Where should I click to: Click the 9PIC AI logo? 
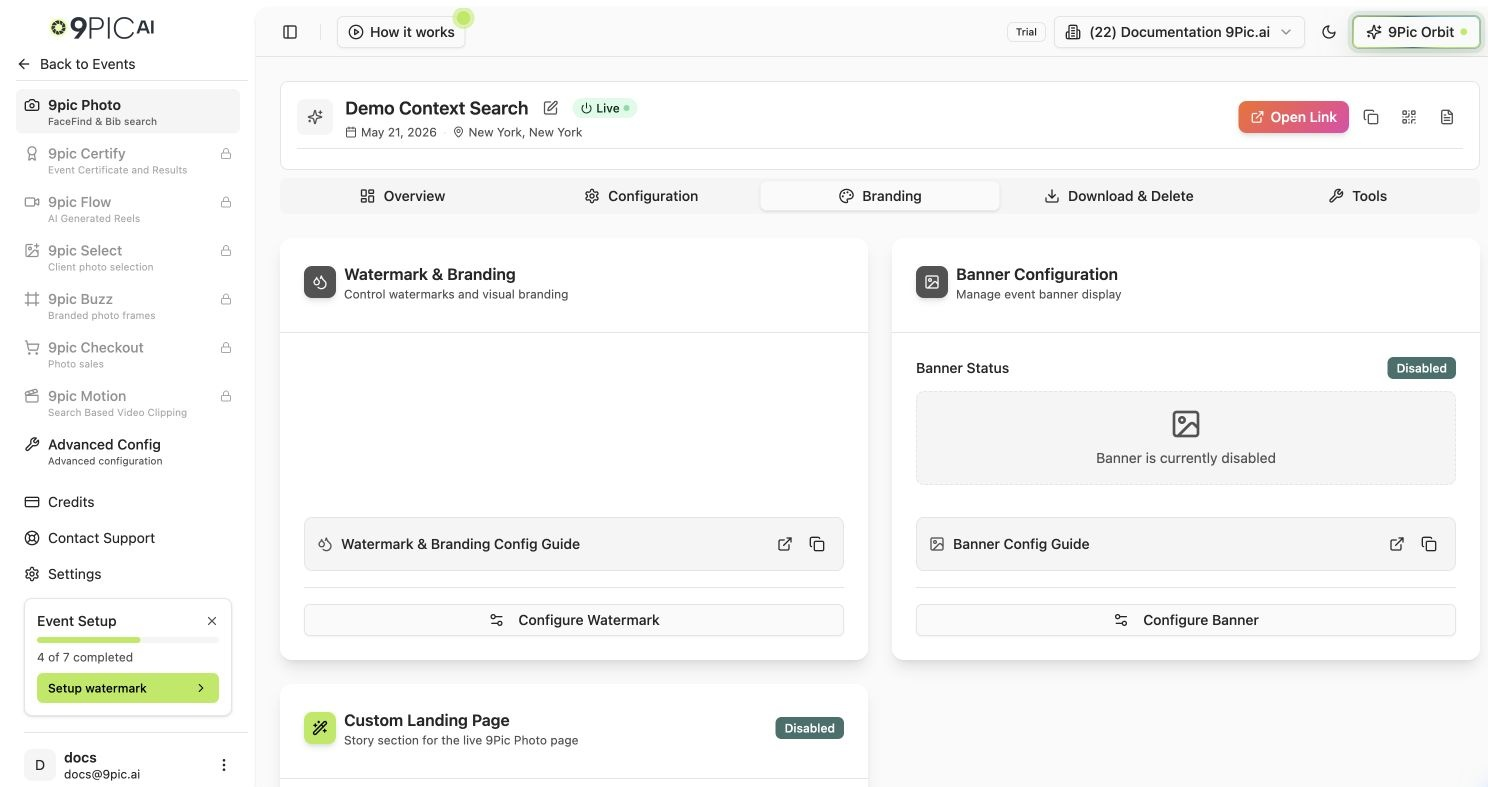[x=103, y=28]
